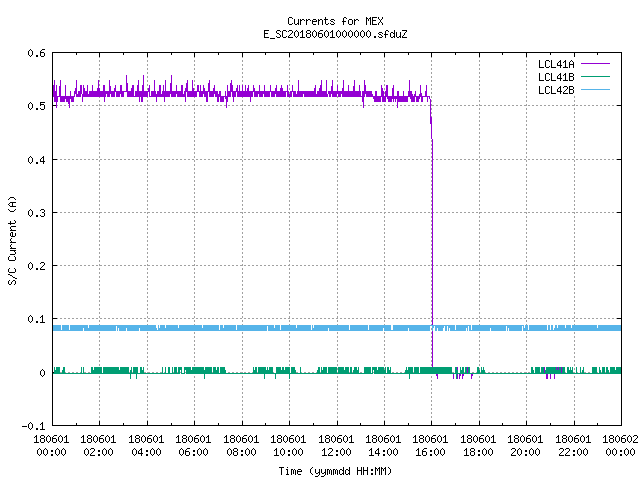Click the x-axis tick 180601 20:00
Screen dimensions: 640x480
pos(525,446)
